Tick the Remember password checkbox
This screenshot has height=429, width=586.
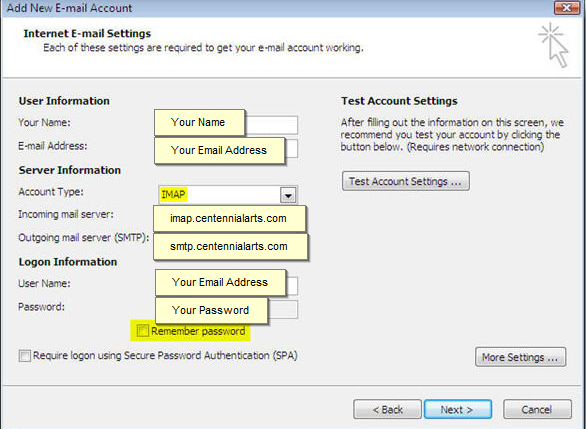point(142,331)
